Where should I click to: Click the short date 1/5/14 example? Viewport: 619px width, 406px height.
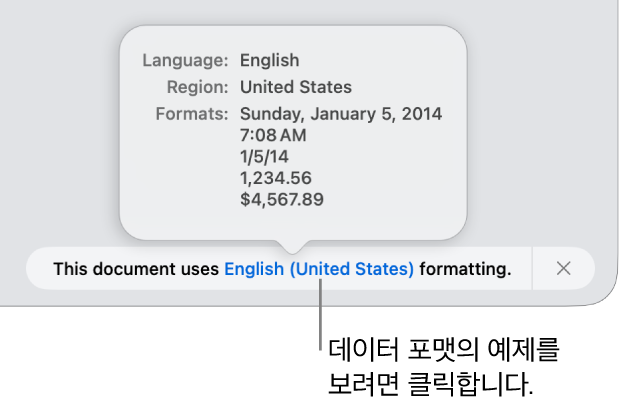coord(265,157)
